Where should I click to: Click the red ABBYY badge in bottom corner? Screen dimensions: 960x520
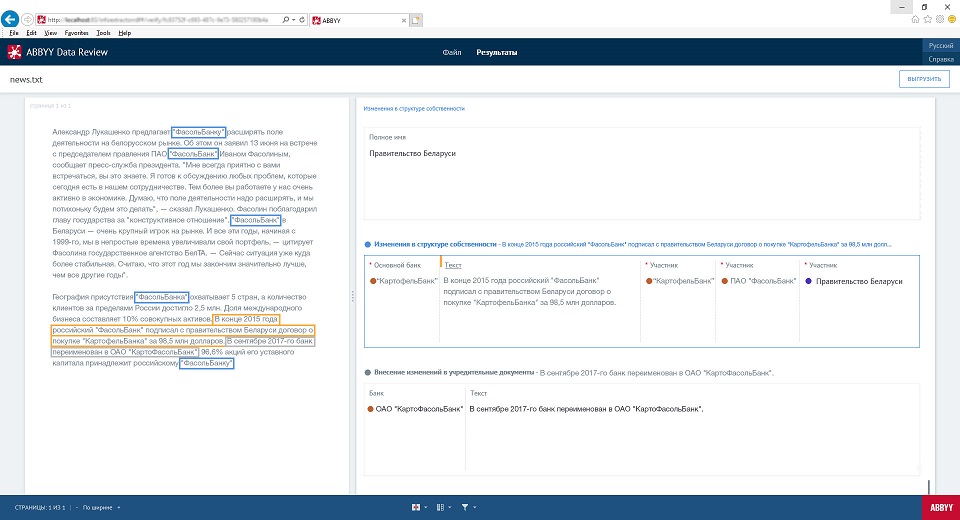(x=941, y=507)
